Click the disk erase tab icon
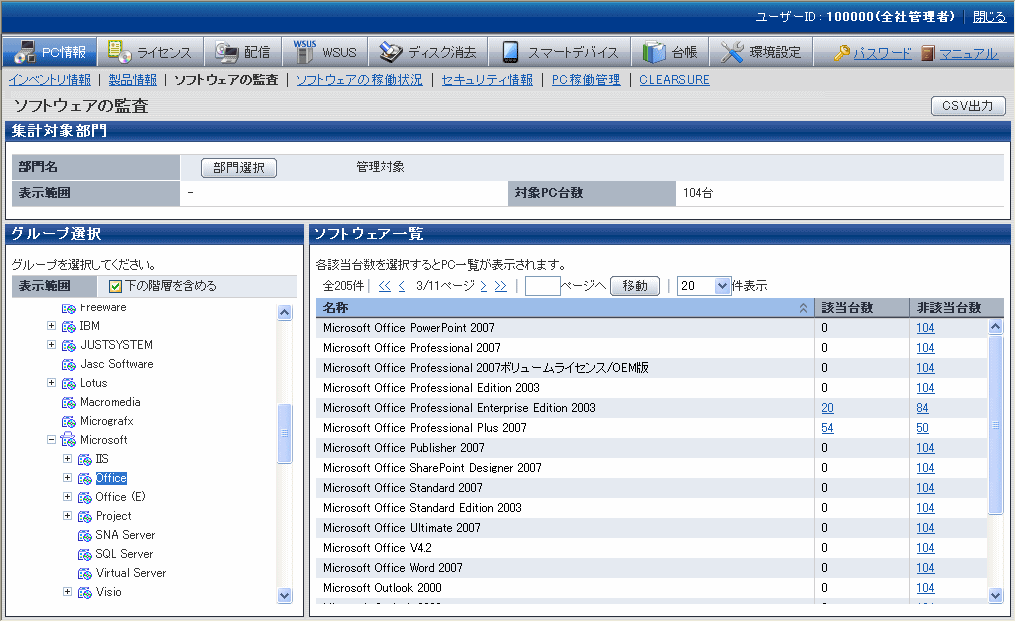Screen dimensions: 1016x622 point(390,52)
